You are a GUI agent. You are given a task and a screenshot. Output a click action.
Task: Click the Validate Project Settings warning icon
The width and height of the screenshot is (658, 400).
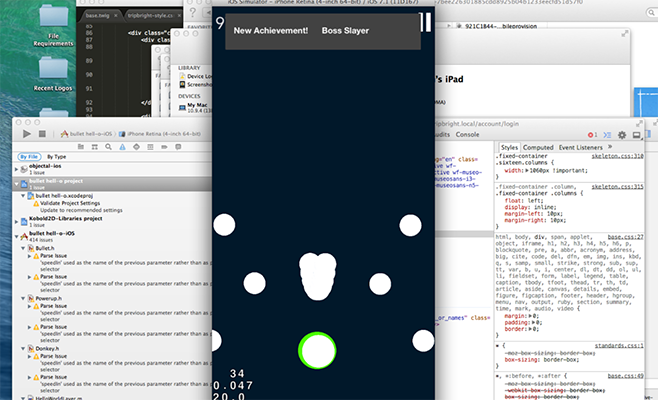click(36, 203)
